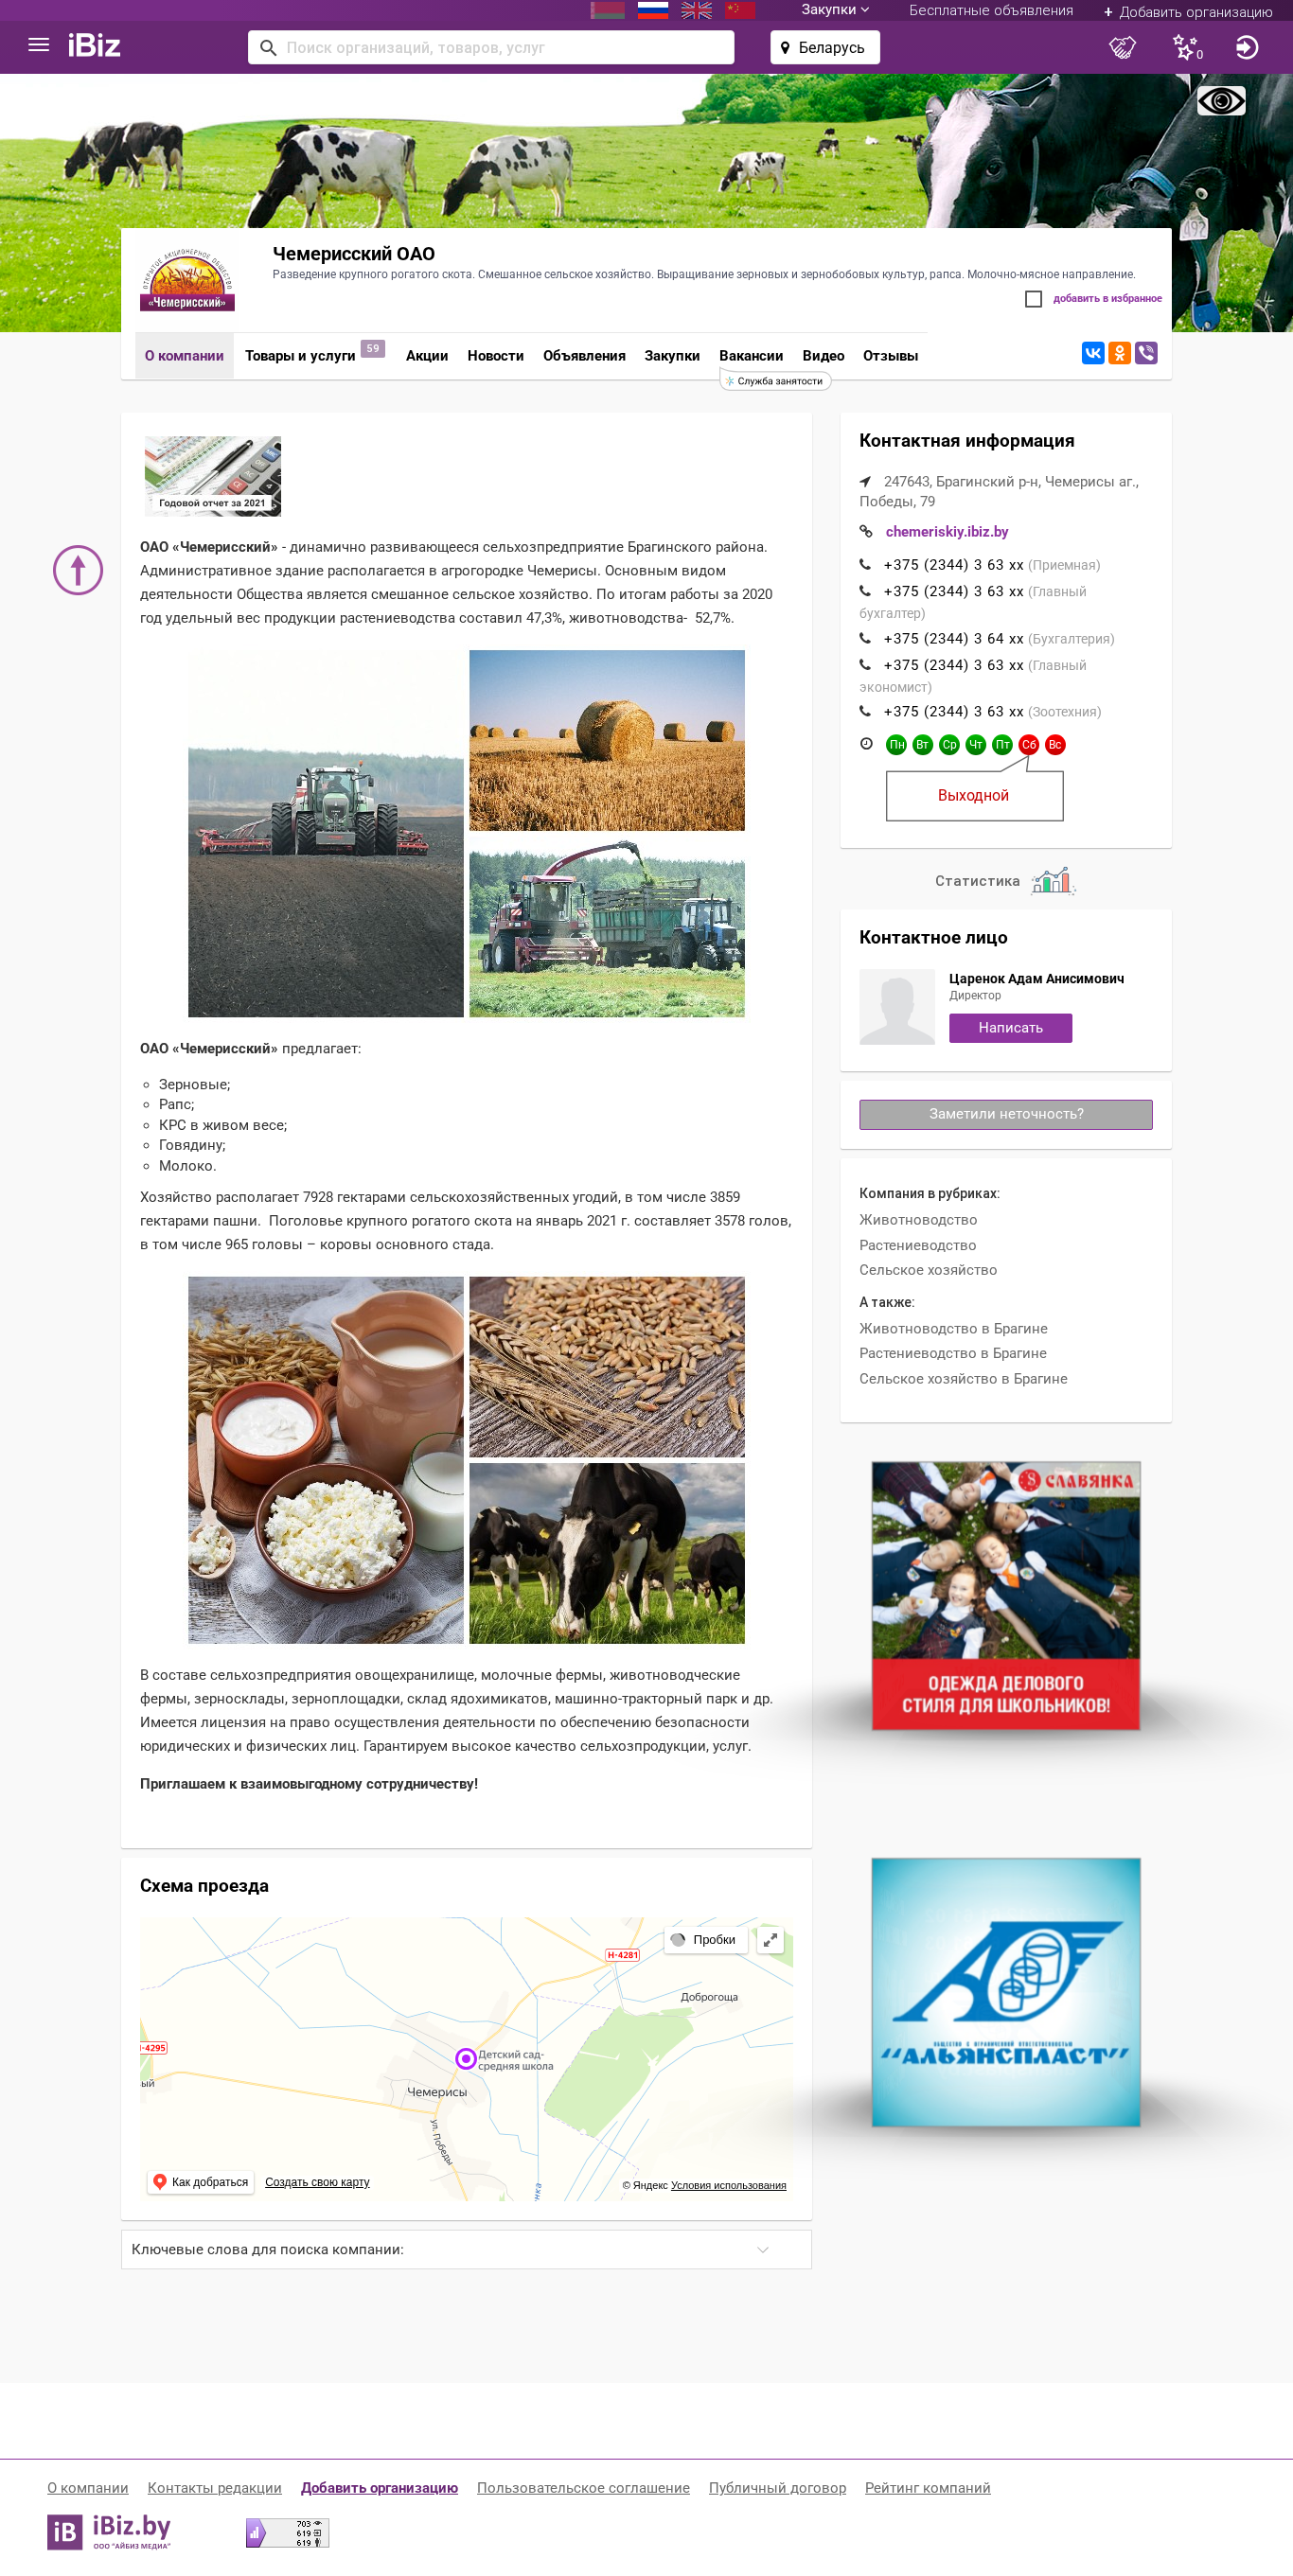
Task: Toggle the Пробки traffic layer on map
Action: pyautogui.click(x=705, y=1939)
